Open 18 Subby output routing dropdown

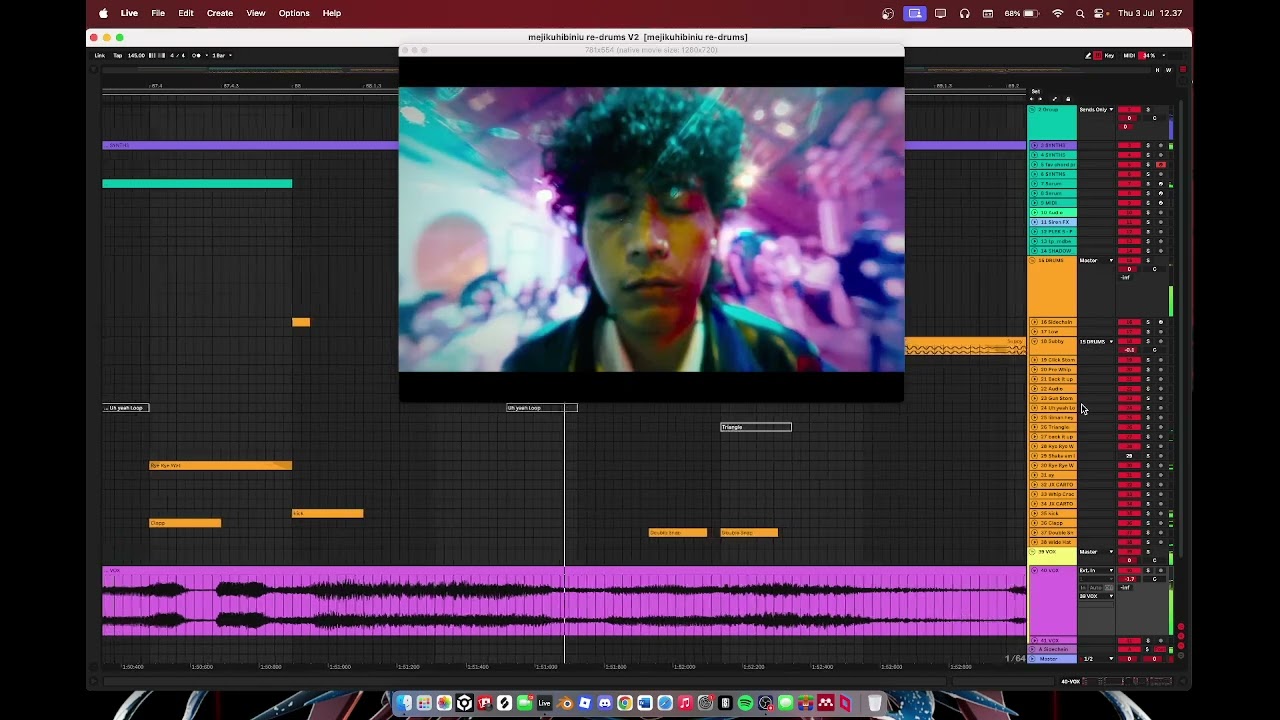(1096, 341)
